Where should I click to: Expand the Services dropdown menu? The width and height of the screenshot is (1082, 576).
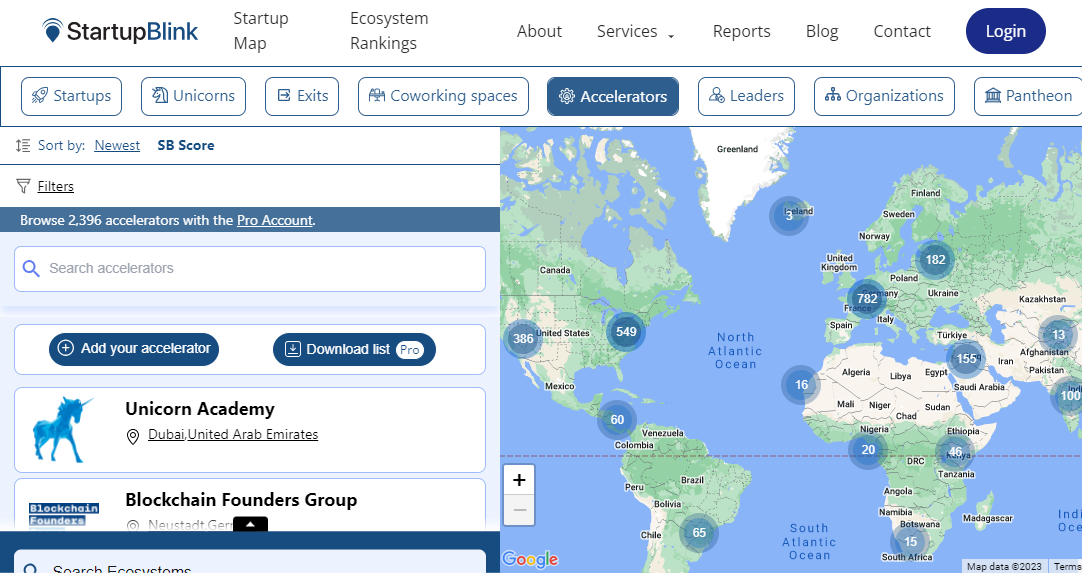coord(636,31)
